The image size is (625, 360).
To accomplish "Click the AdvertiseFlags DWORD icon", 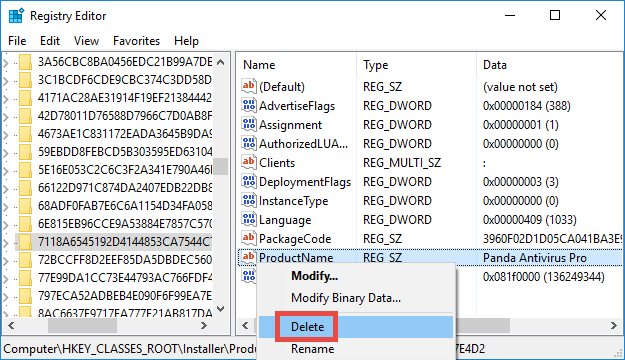I will click(249, 105).
